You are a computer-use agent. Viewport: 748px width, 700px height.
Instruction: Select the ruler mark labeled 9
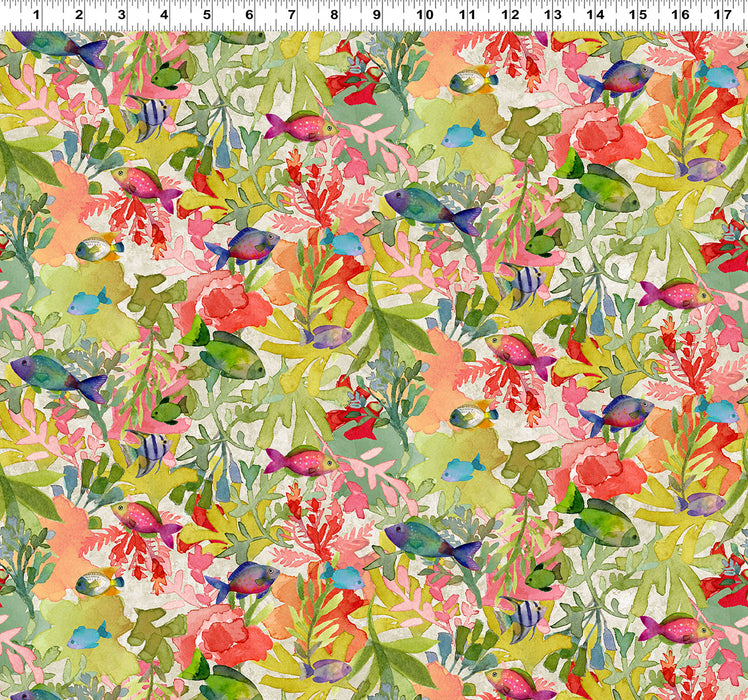click(376, 15)
